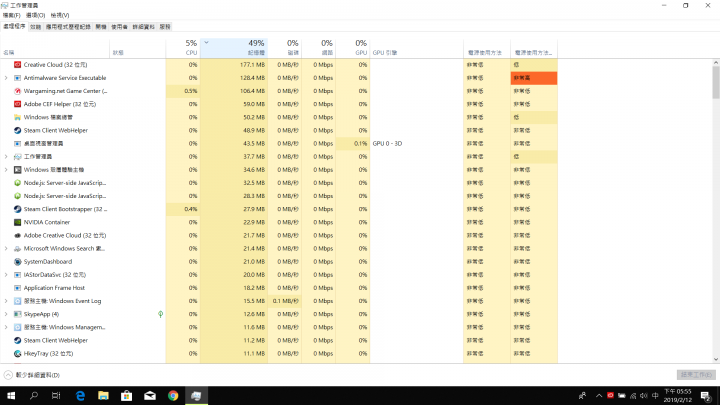Sort by the CPU column header
The width and height of the screenshot is (720, 405).
coord(183,48)
